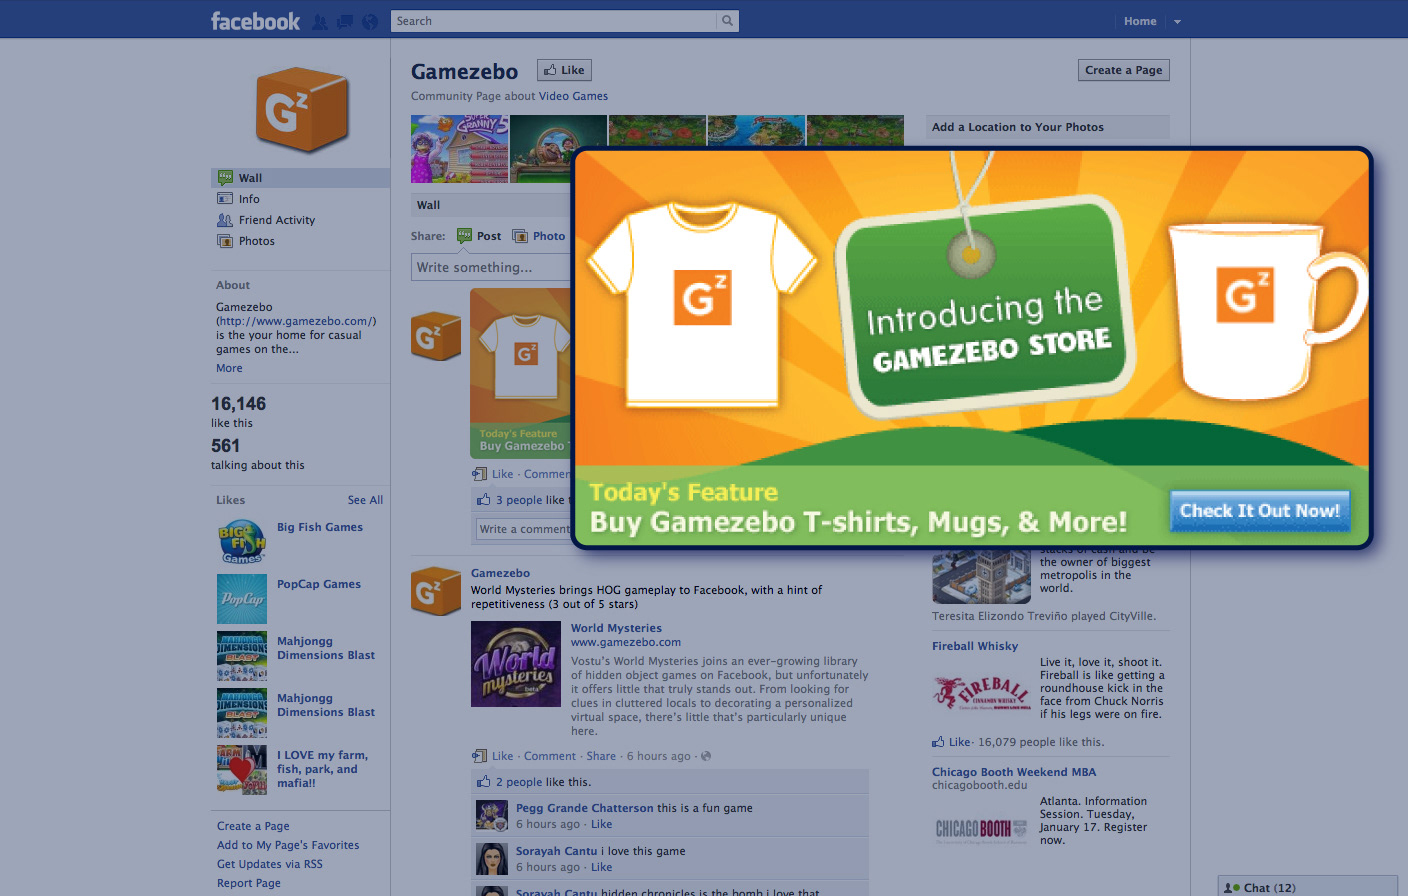This screenshot has width=1408, height=896.
Task: Open the PopCap Games logo icon
Action: point(242,599)
